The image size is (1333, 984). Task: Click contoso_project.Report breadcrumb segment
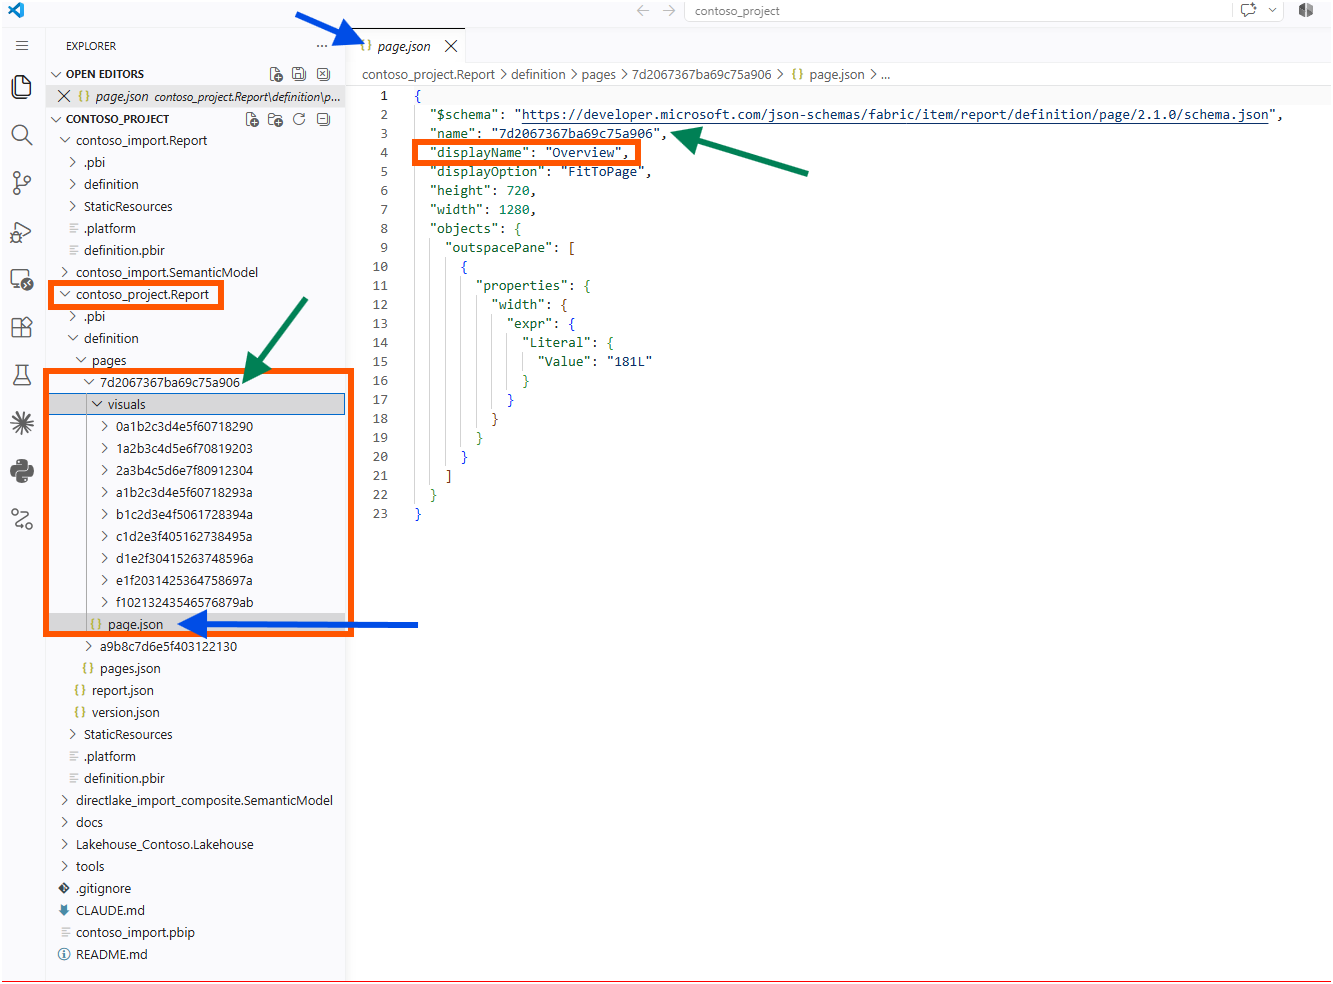click(x=428, y=74)
